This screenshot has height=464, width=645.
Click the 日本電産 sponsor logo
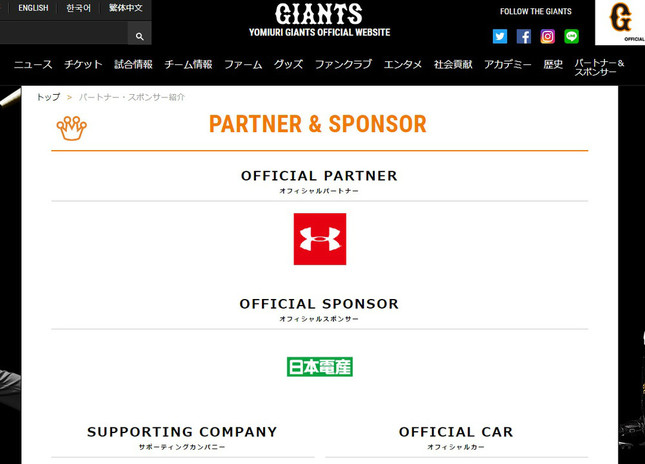[x=320, y=367]
